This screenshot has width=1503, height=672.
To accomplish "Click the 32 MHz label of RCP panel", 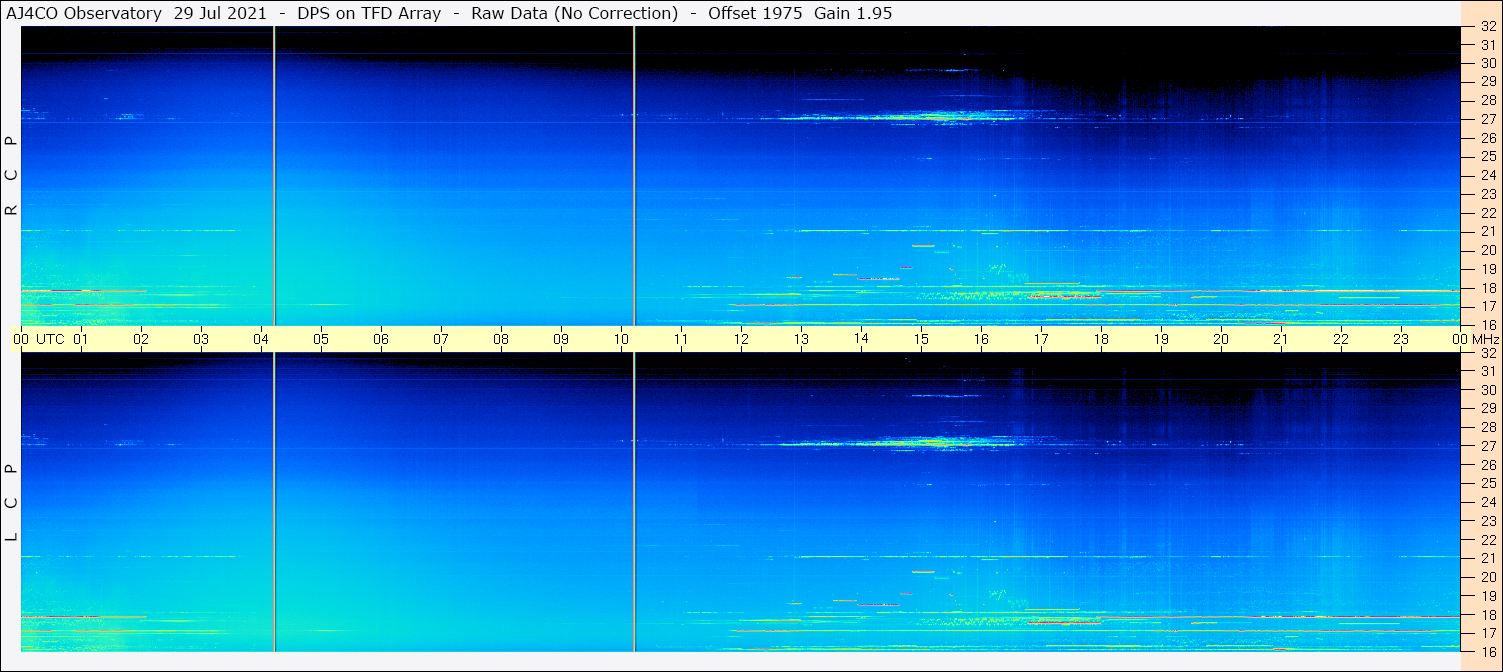I will pyautogui.click(x=1487, y=27).
